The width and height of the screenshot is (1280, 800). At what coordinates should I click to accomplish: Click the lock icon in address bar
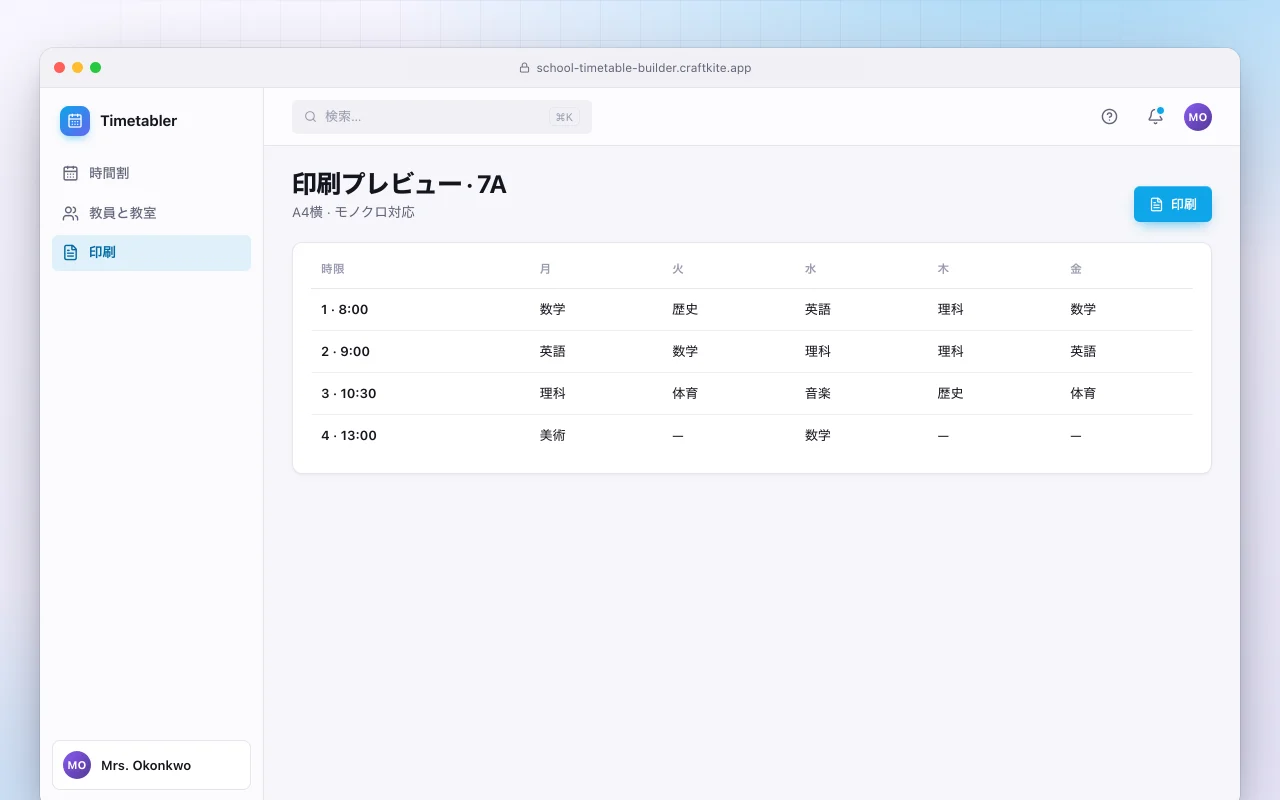pos(524,68)
